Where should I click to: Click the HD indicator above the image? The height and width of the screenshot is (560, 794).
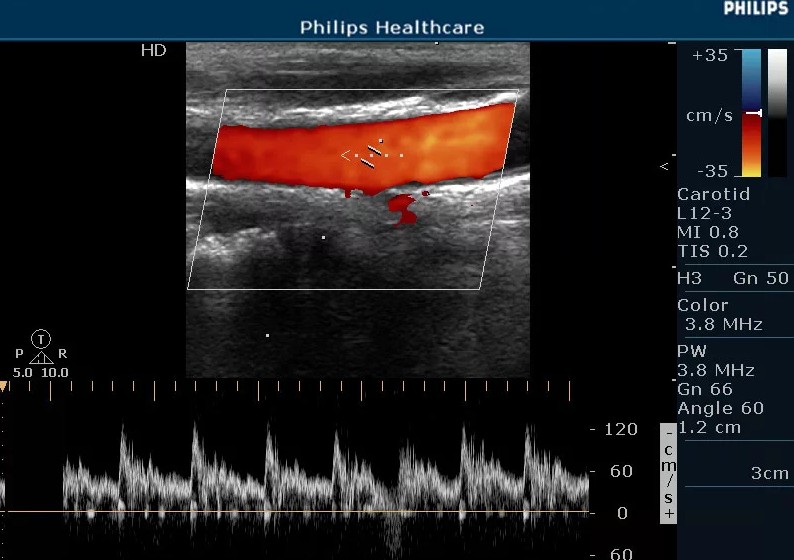pos(153,50)
